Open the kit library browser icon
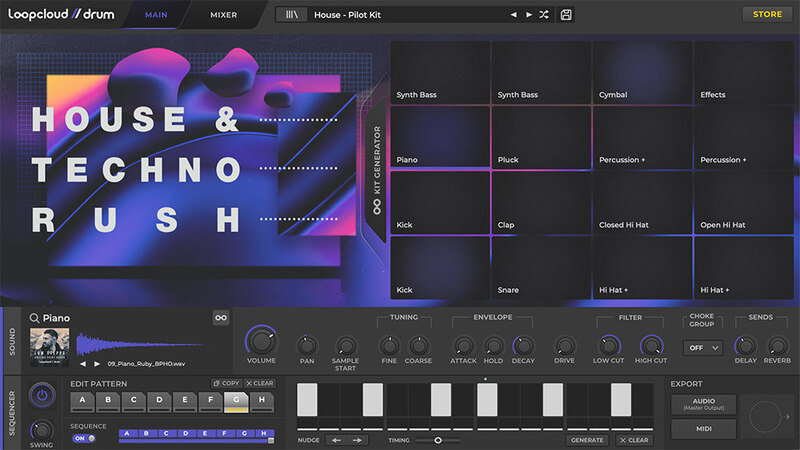This screenshot has height=450, width=800. coord(291,15)
